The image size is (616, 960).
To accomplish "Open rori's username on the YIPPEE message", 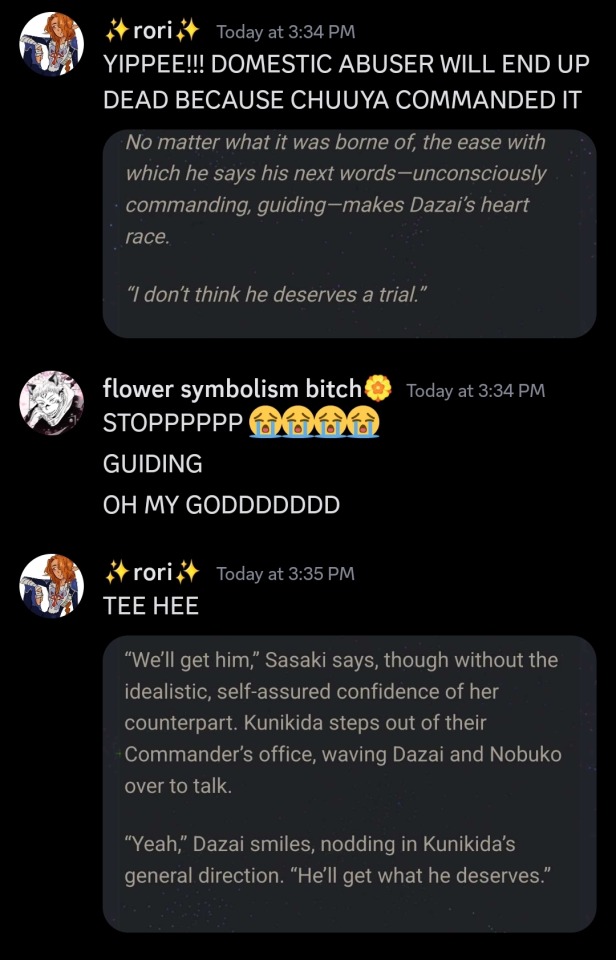I will [152, 32].
